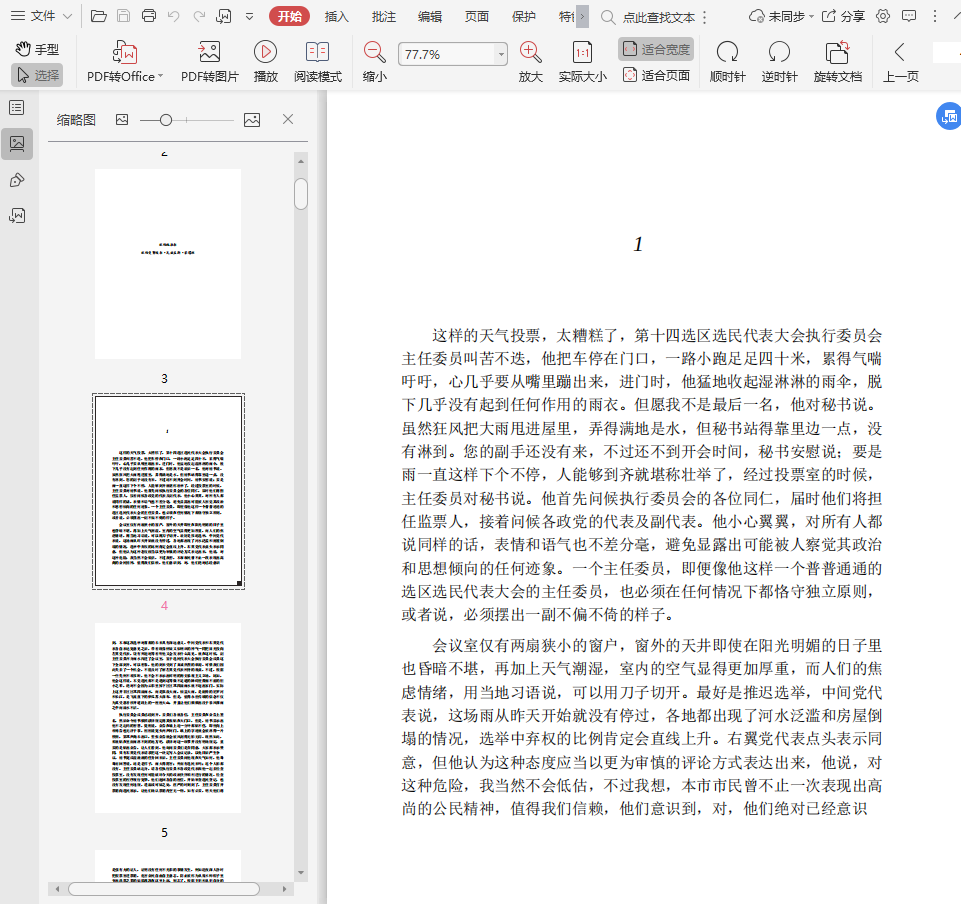Click thumbnail panel scroll down arrow
This screenshot has width=961, height=904.
301,873
